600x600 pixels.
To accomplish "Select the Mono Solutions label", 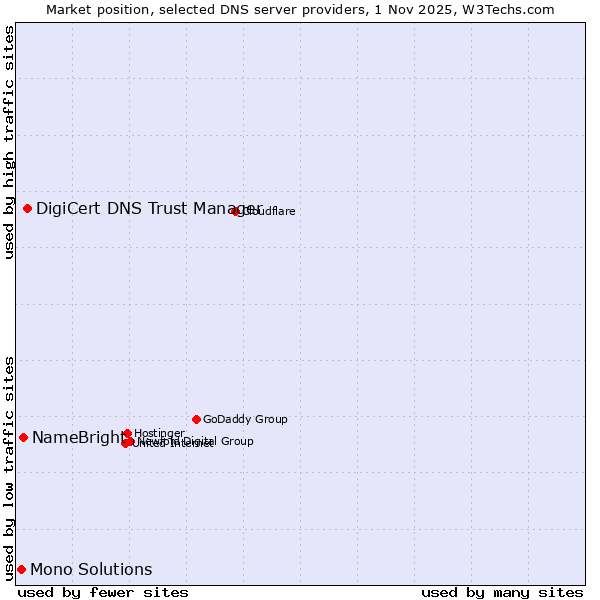I will click(91, 570).
